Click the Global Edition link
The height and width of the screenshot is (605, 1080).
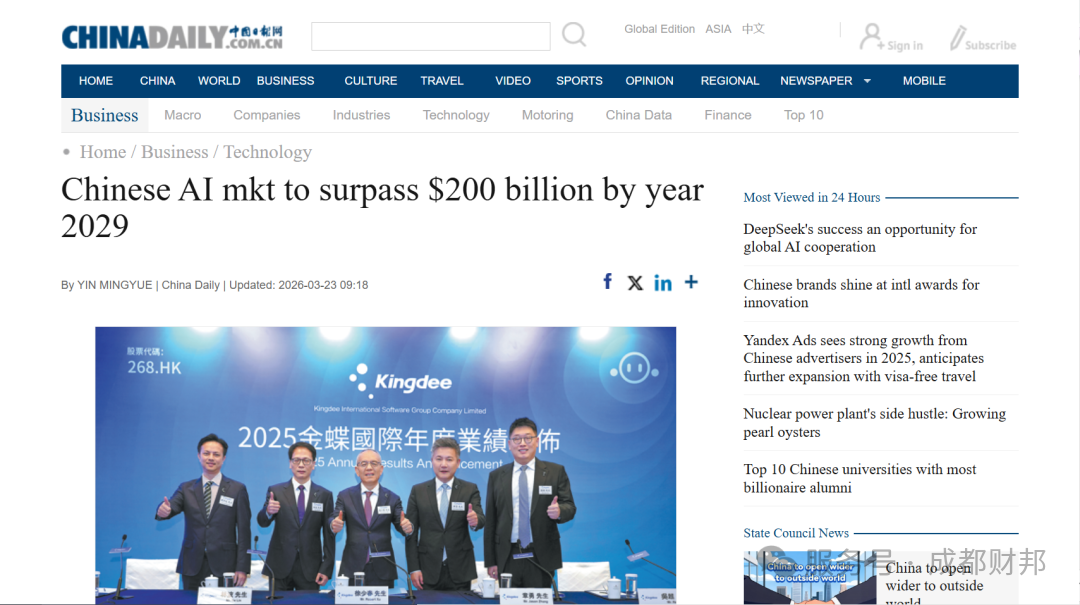tap(659, 29)
